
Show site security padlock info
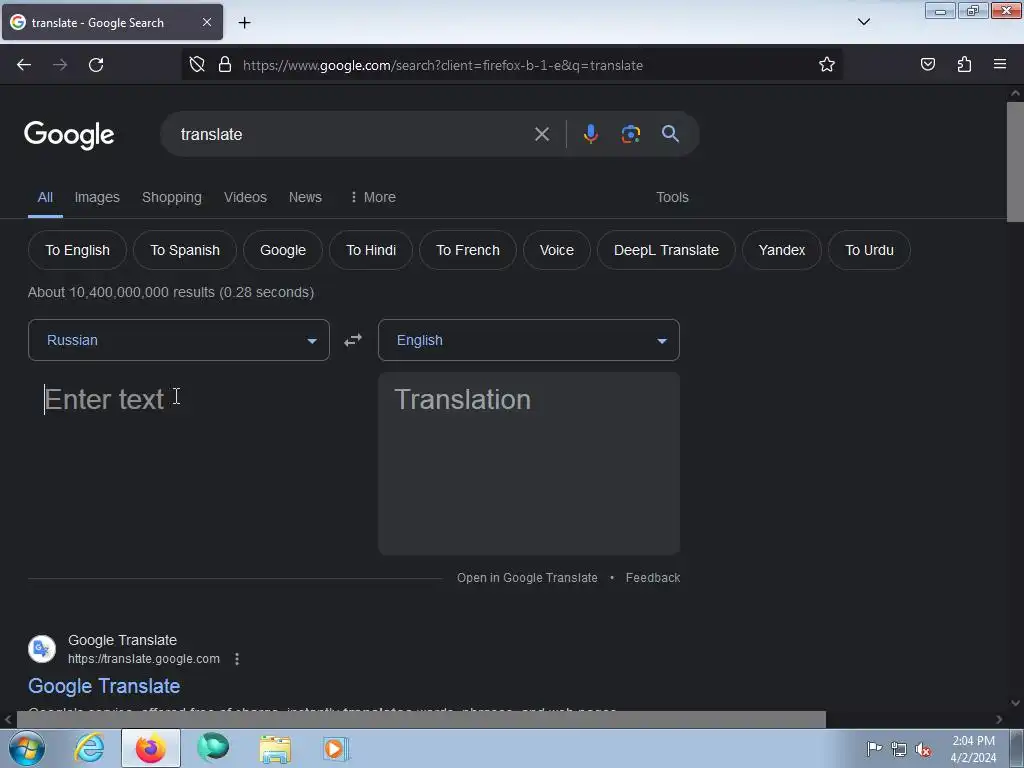(225, 65)
